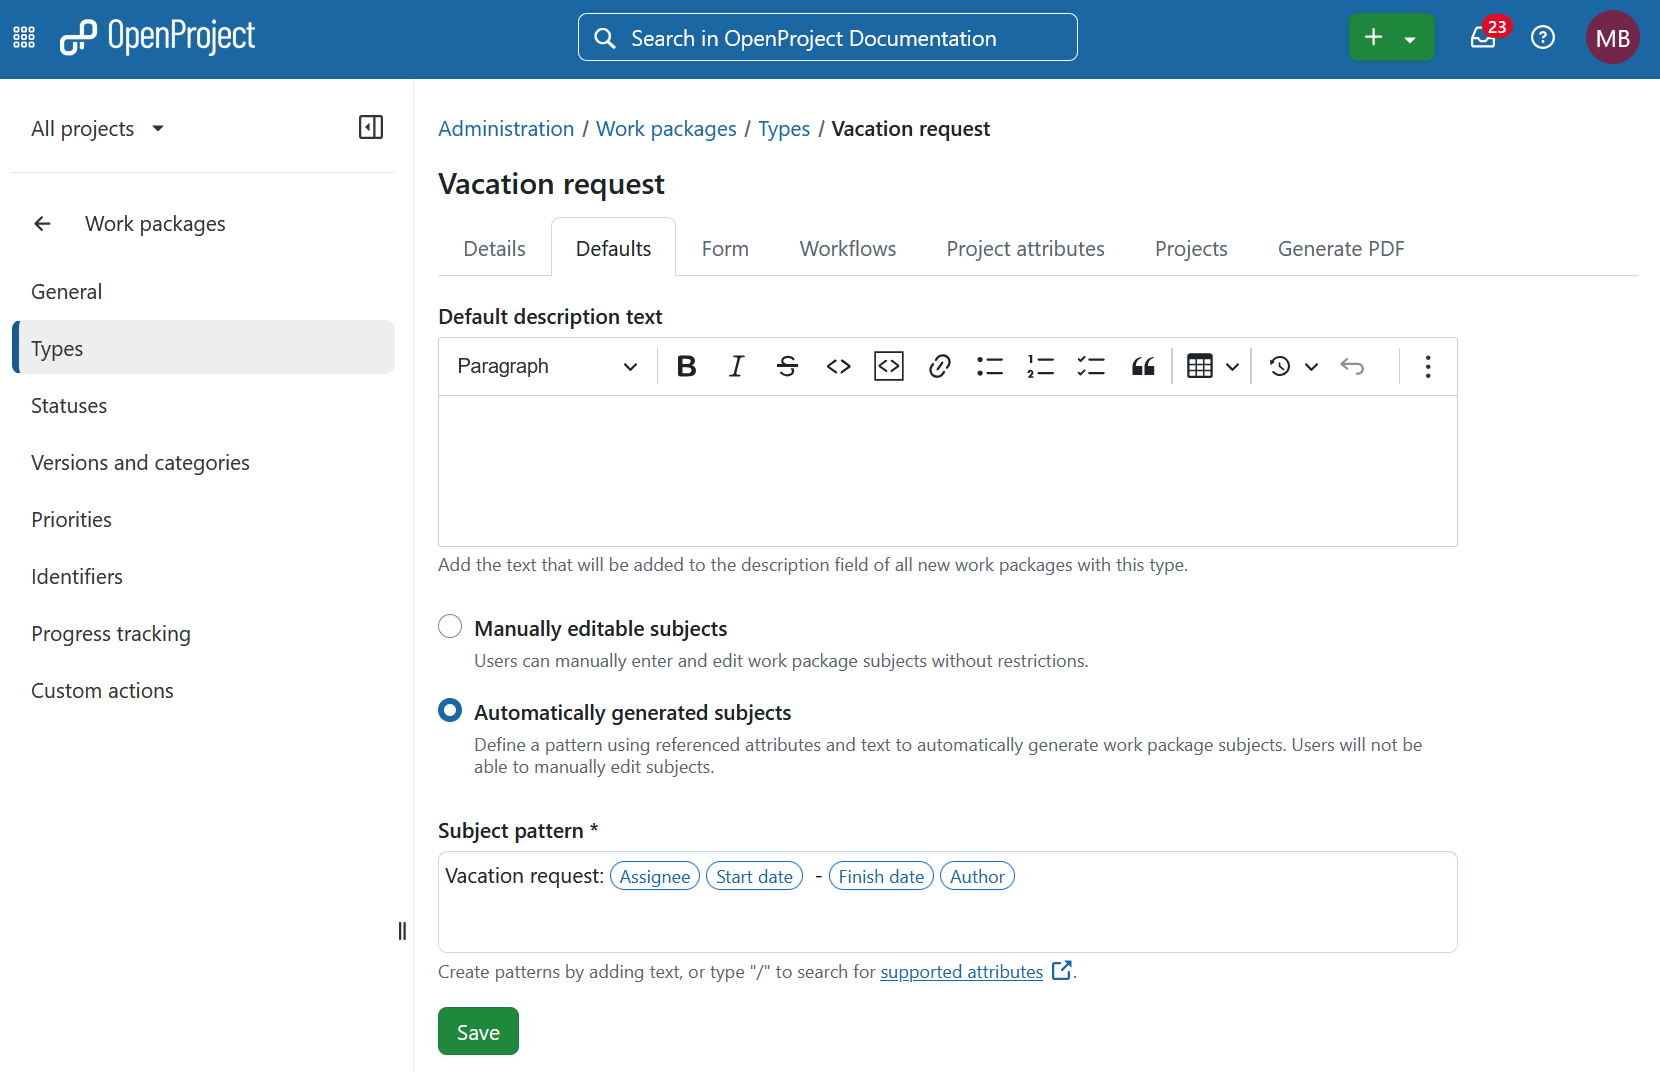Apply italic formatting in the description editor
The image size is (1660, 1072).
pyautogui.click(x=737, y=367)
